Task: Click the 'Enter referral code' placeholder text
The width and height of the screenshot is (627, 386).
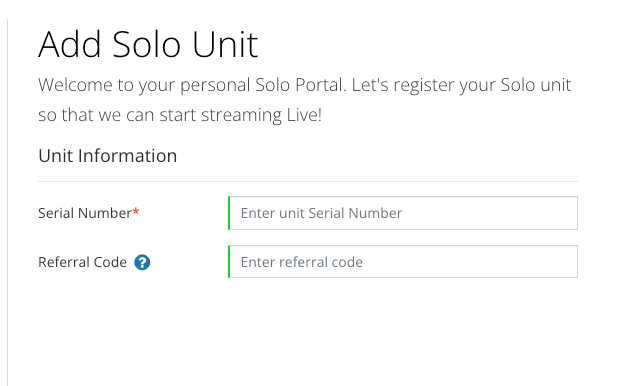Action: pos(302,262)
